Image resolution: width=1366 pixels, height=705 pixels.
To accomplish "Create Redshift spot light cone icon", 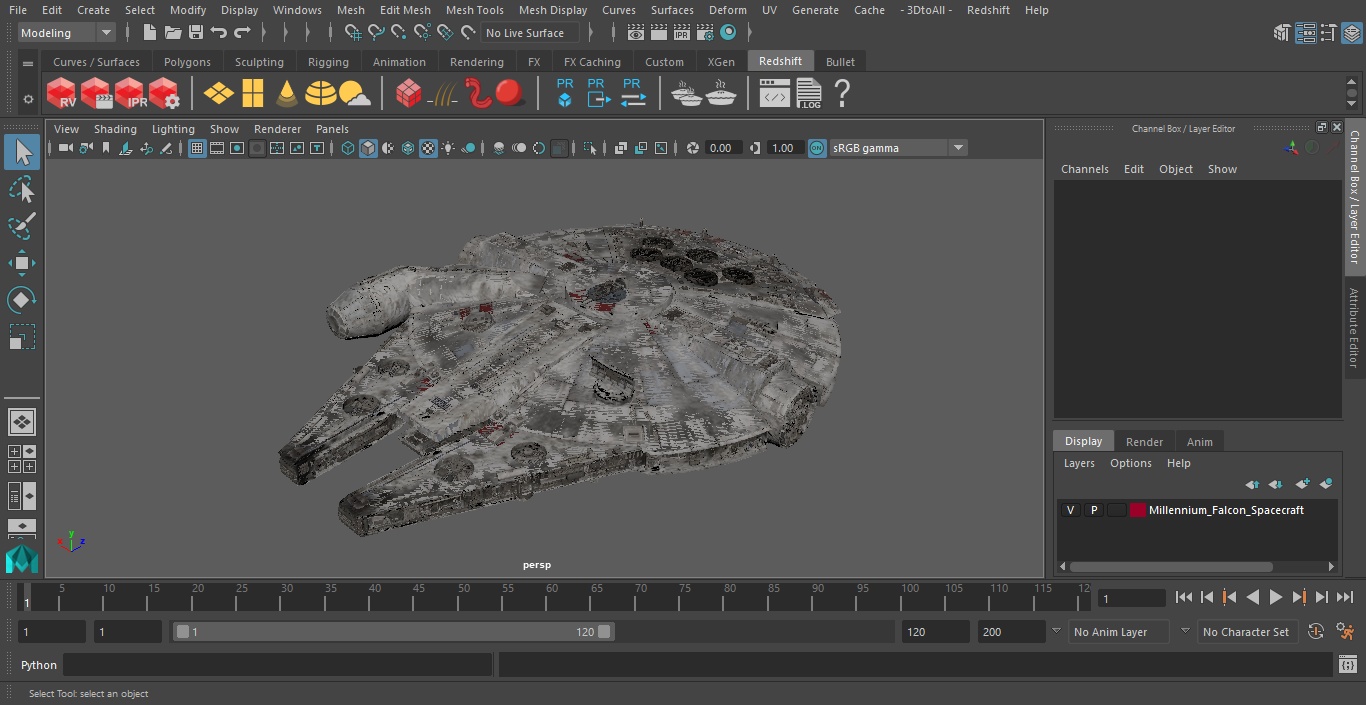I will pos(287,93).
